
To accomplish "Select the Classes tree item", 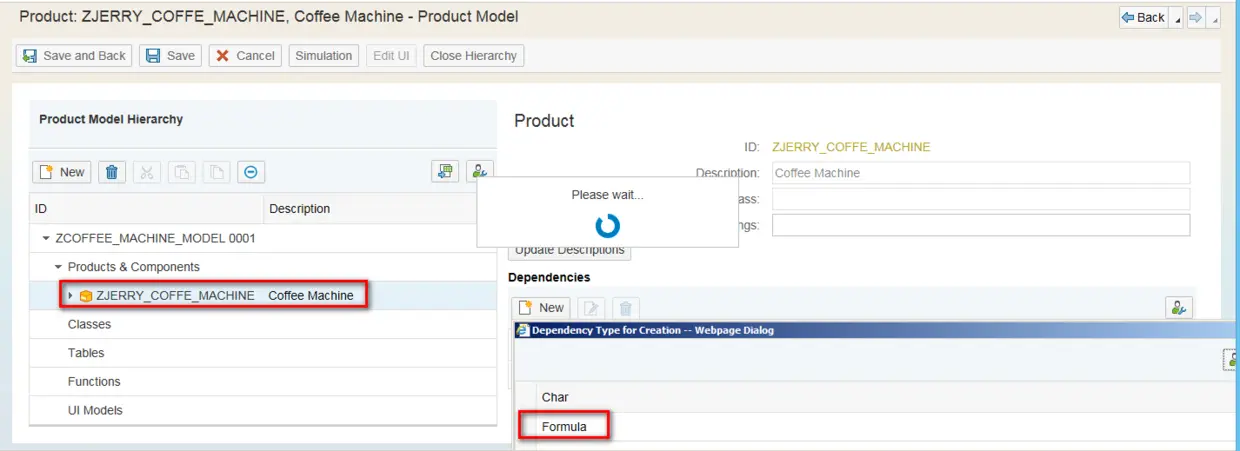I will click(90, 325).
